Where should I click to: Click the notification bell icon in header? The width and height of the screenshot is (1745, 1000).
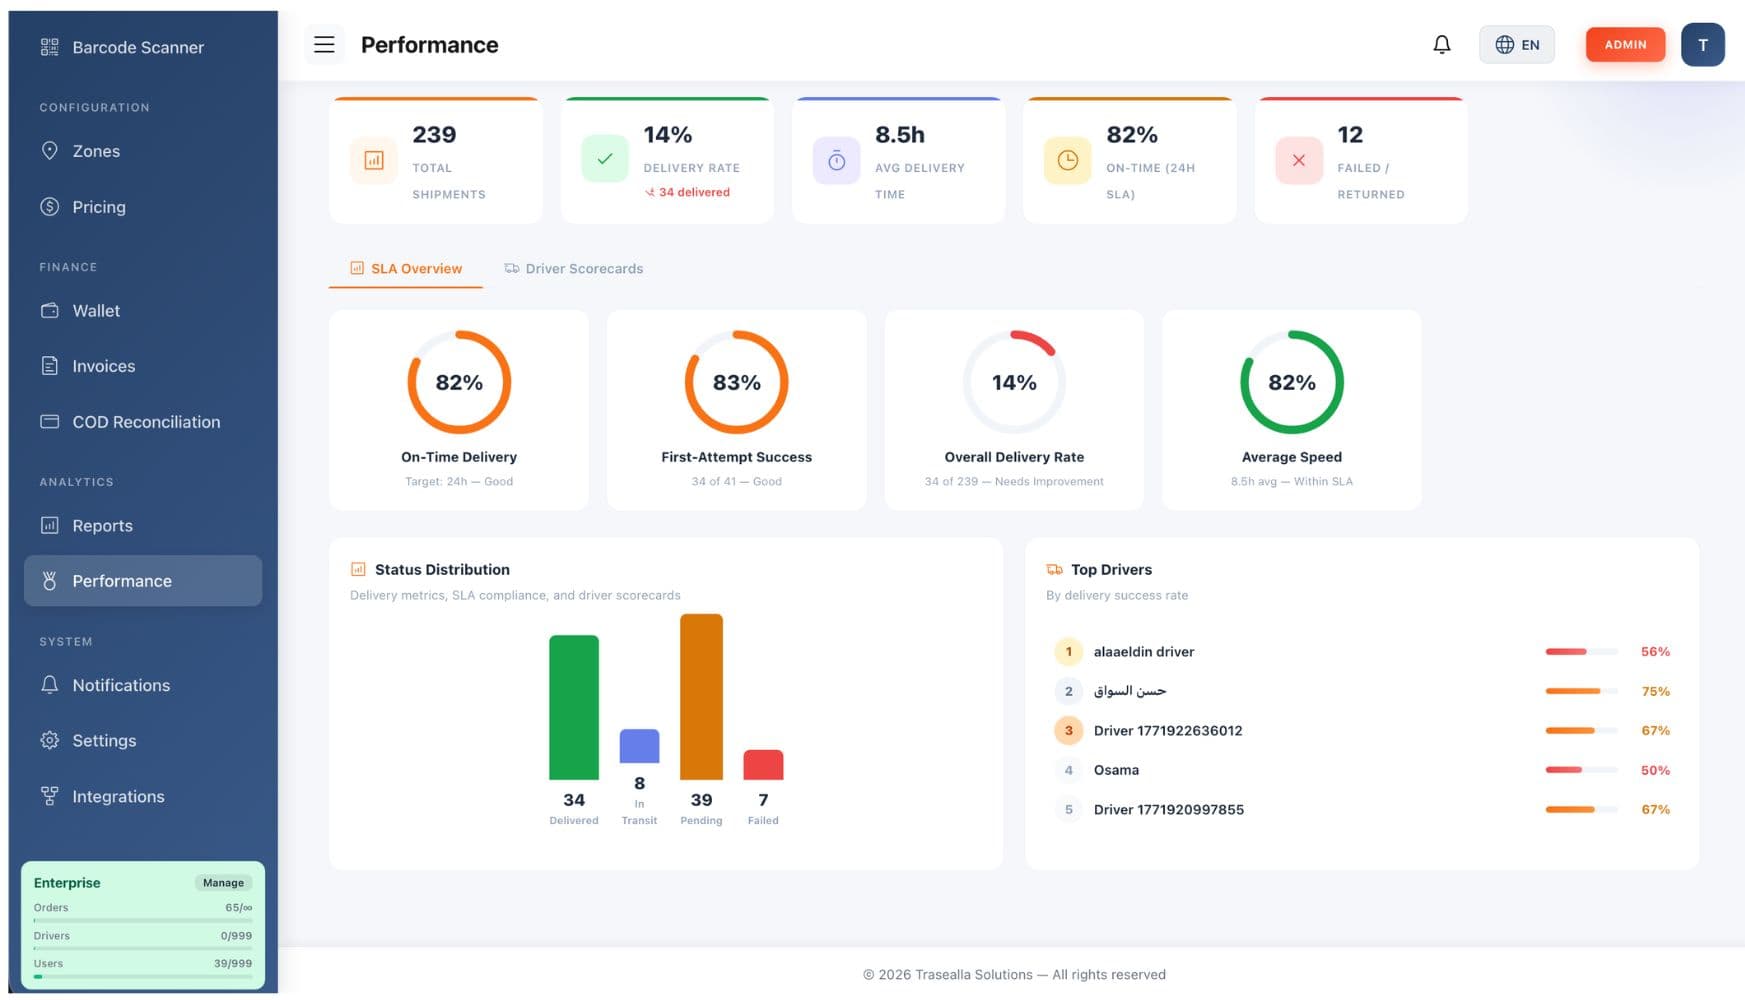point(1441,45)
